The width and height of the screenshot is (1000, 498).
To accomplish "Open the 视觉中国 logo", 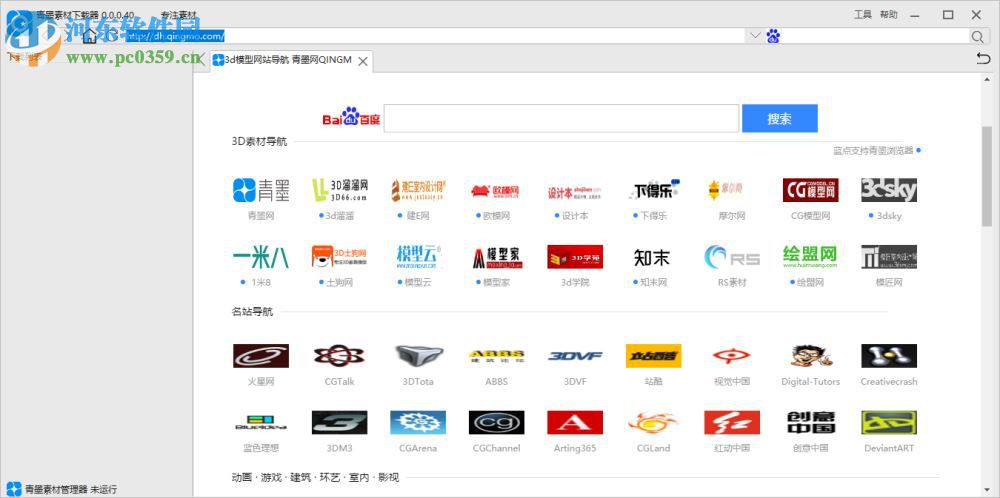I will pos(732,356).
